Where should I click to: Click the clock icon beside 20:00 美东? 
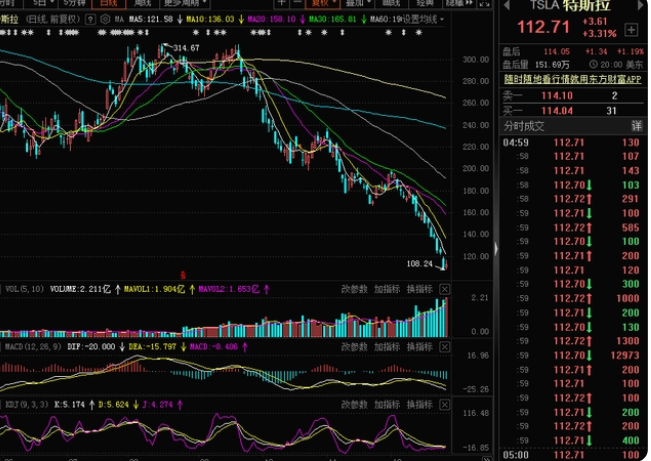click(593, 64)
